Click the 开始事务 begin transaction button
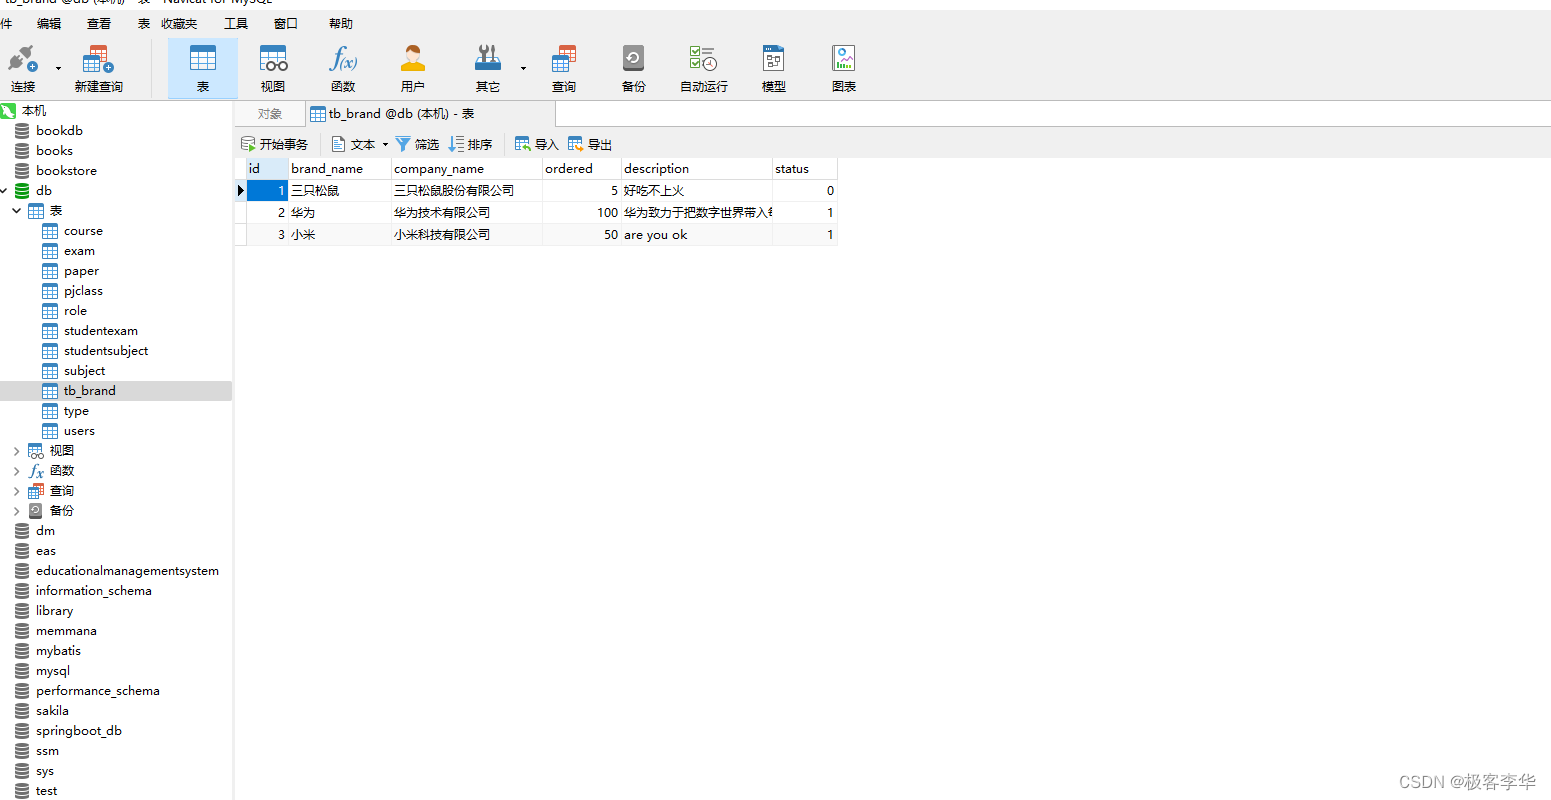1551x800 pixels. coord(275,145)
